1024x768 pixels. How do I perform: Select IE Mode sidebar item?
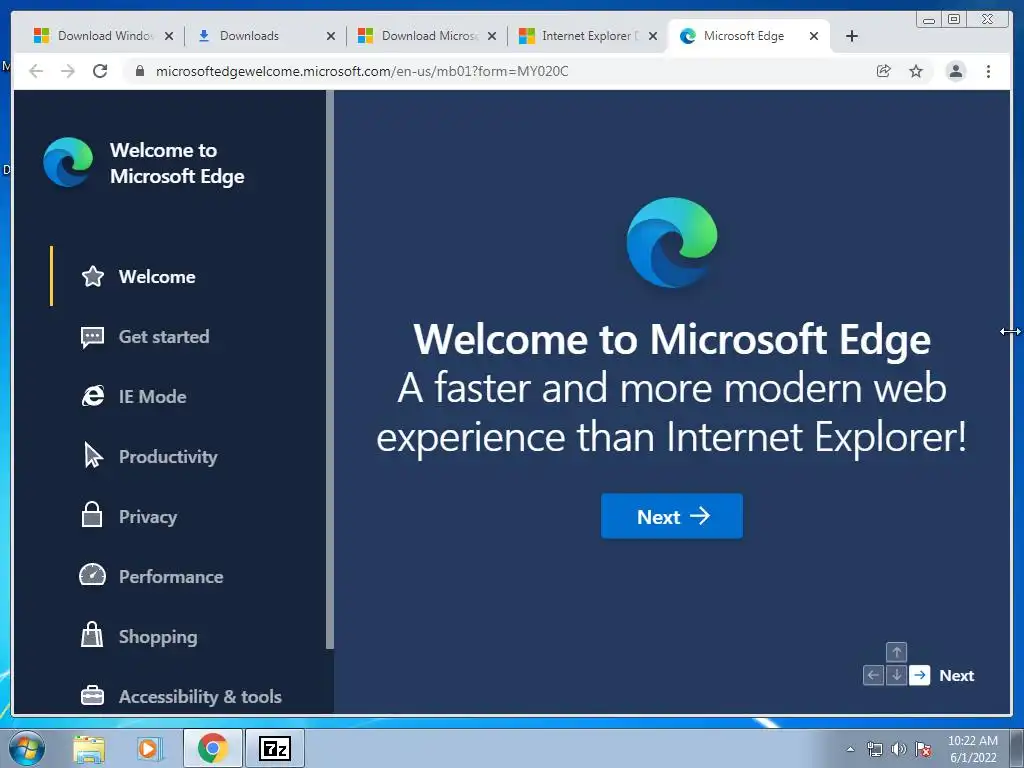[152, 396]
